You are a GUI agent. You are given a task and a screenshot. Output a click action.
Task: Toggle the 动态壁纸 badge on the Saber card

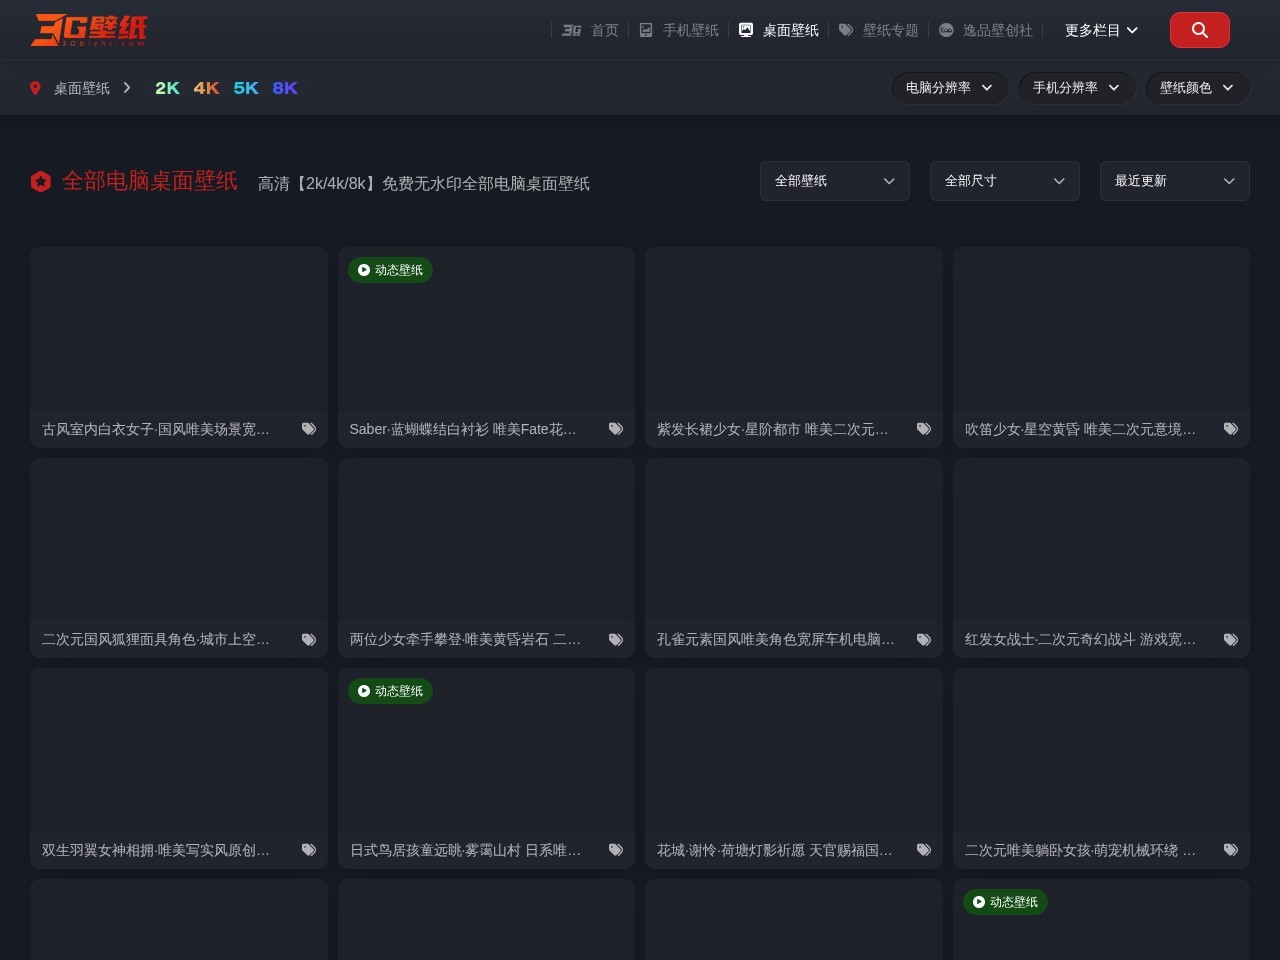coord(390,270)
